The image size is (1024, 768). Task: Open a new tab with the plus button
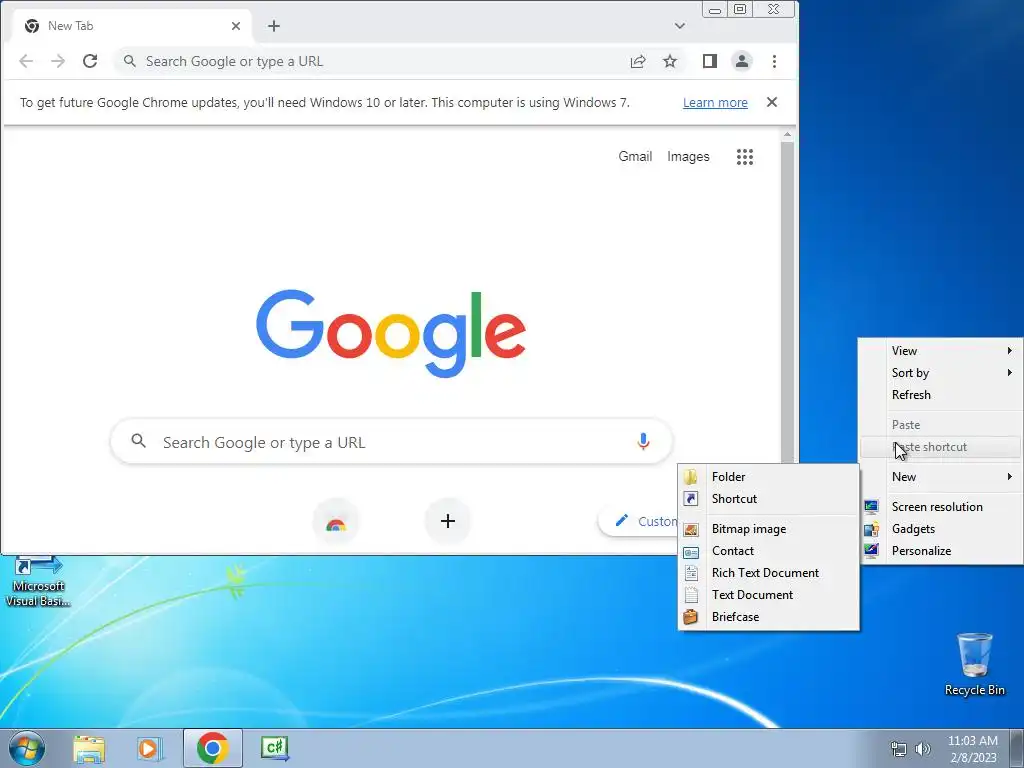click(x=274, y=26)
